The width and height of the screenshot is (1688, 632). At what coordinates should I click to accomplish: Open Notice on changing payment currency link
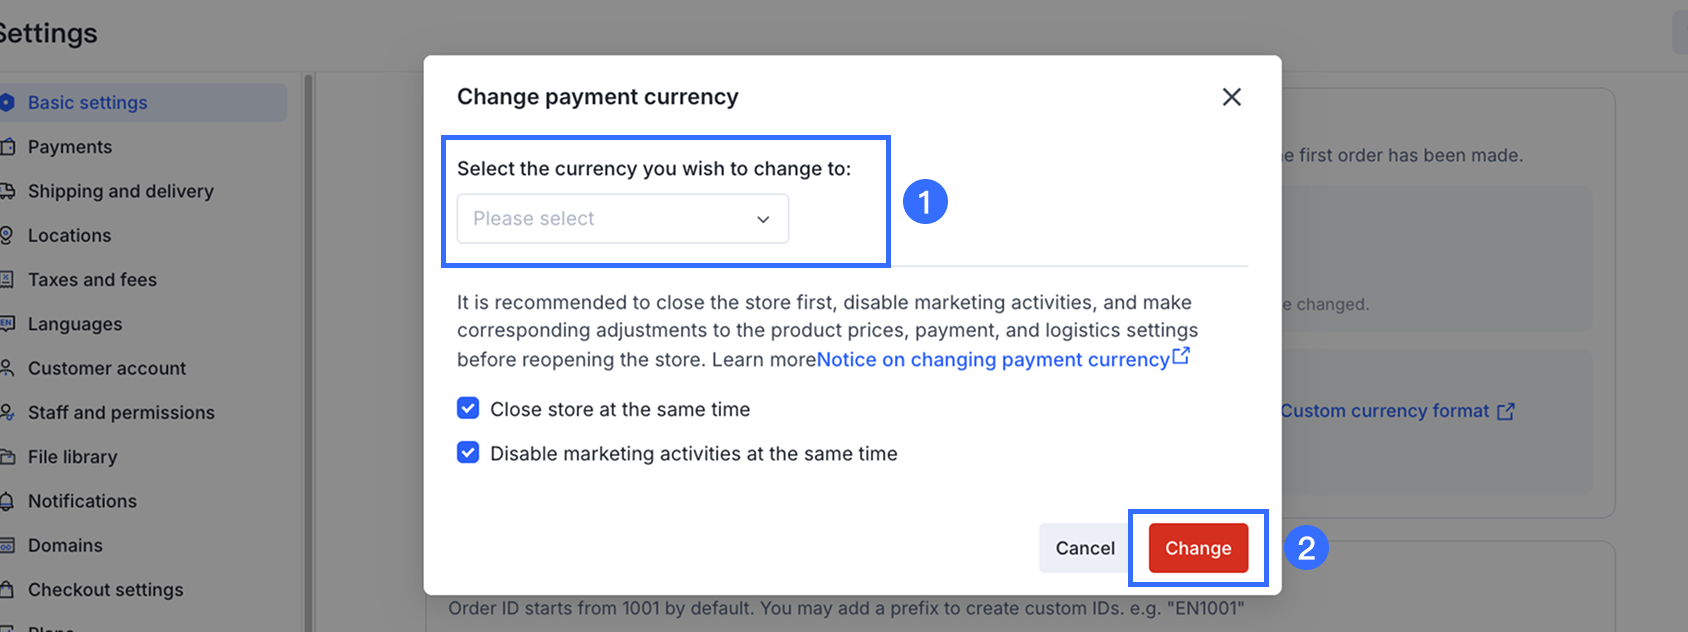pos(993,360)
